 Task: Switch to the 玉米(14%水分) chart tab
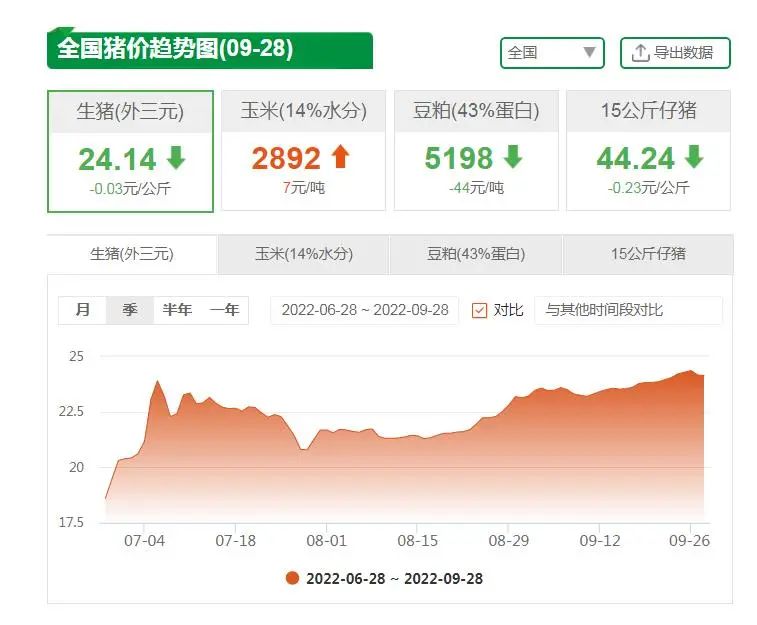pyautogui.click(x=304, y=254)
